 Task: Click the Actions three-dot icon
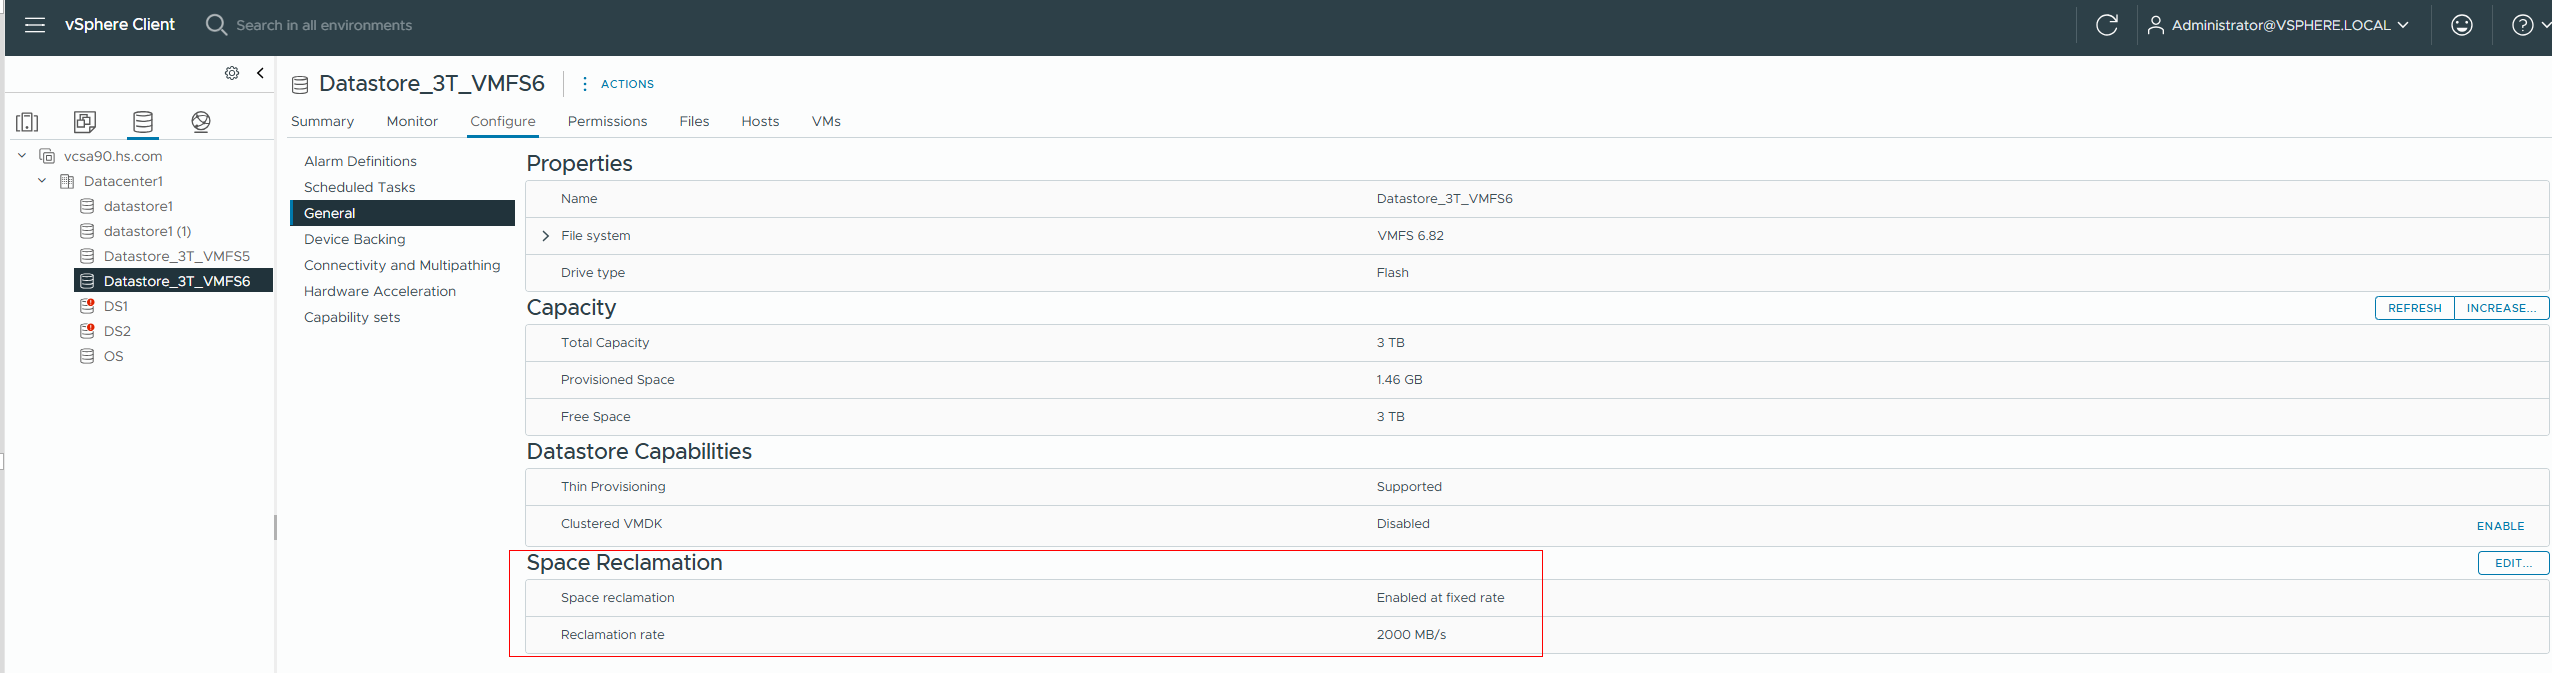tap(585, 84)
